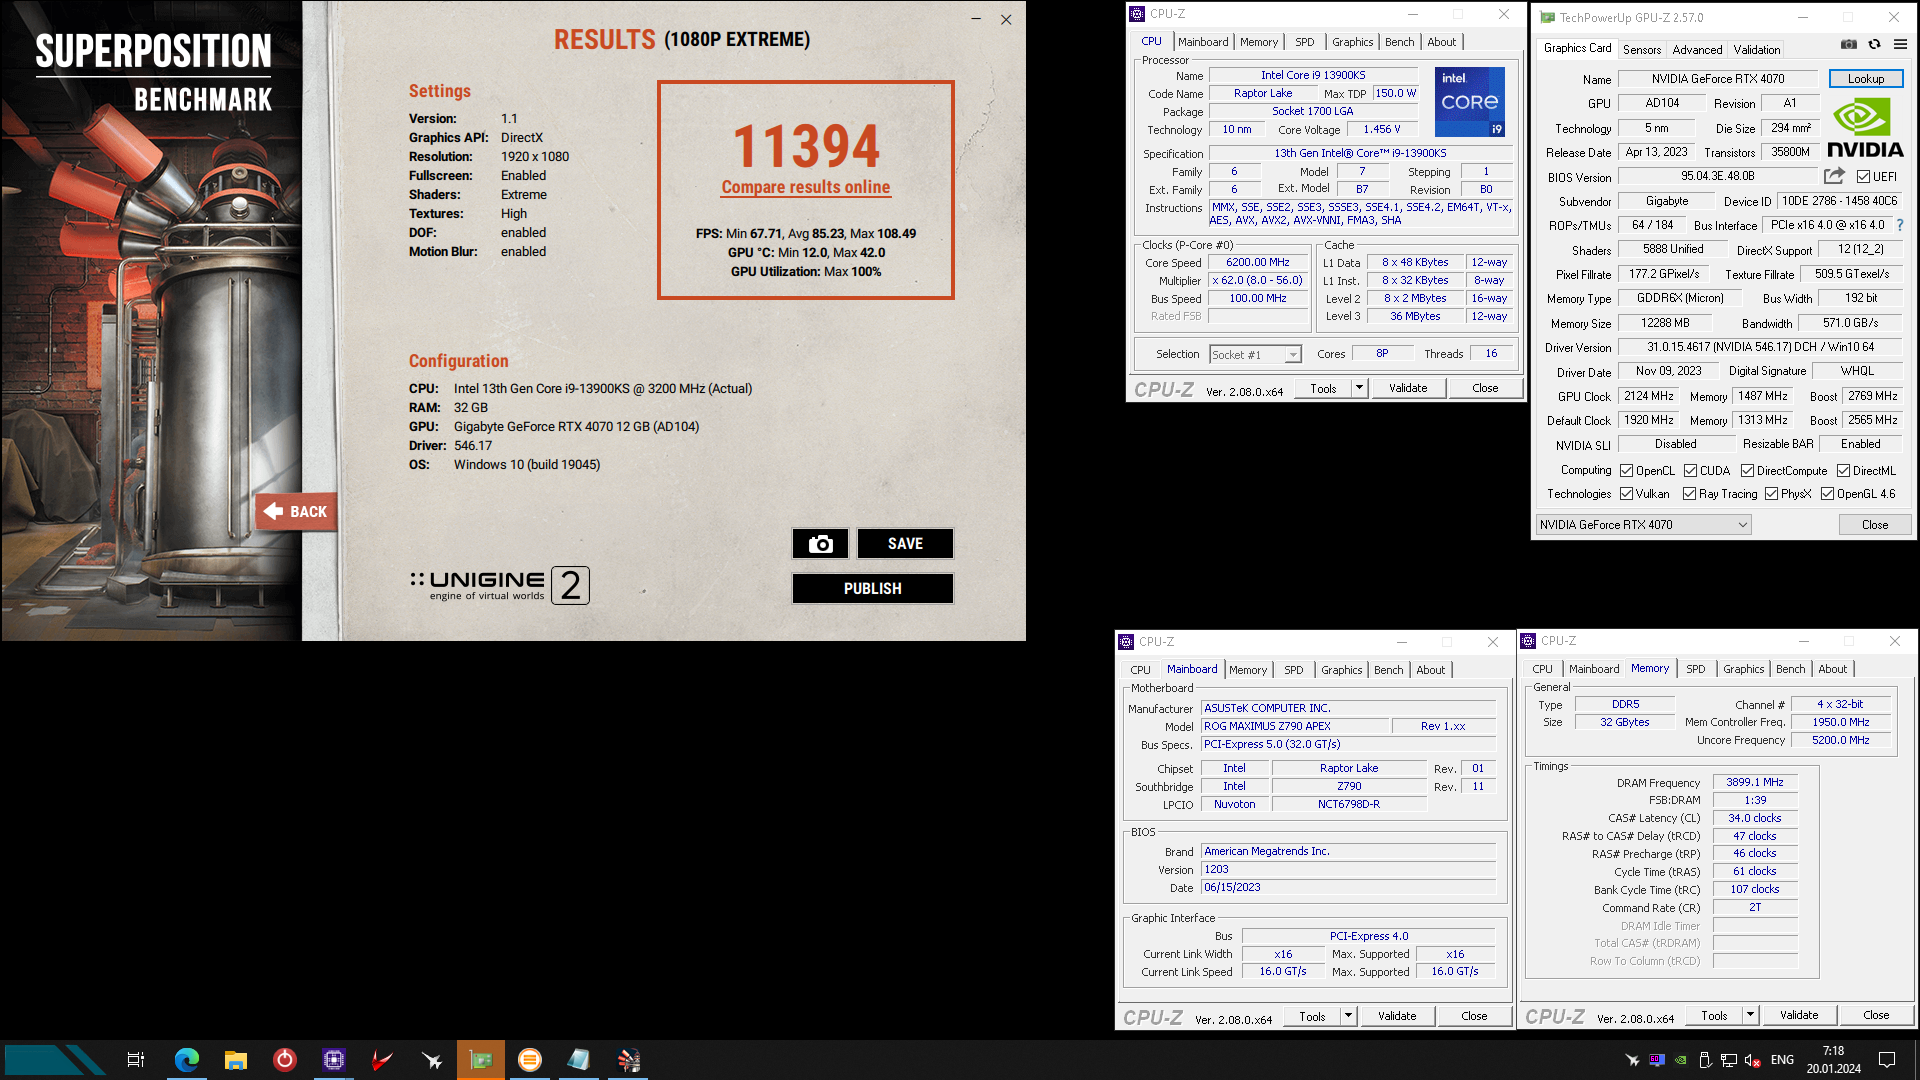Open the Socket #1 selection dropdown

(1255, 354)
